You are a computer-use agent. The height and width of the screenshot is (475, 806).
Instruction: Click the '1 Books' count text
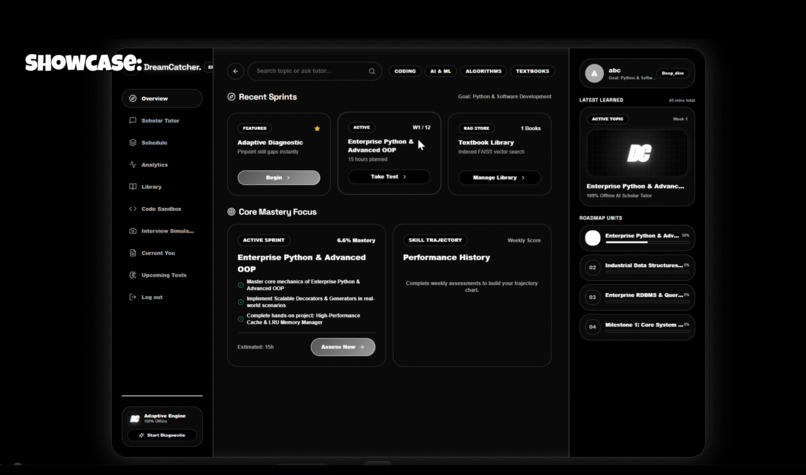pyautogui.click(x=530, y=129)
